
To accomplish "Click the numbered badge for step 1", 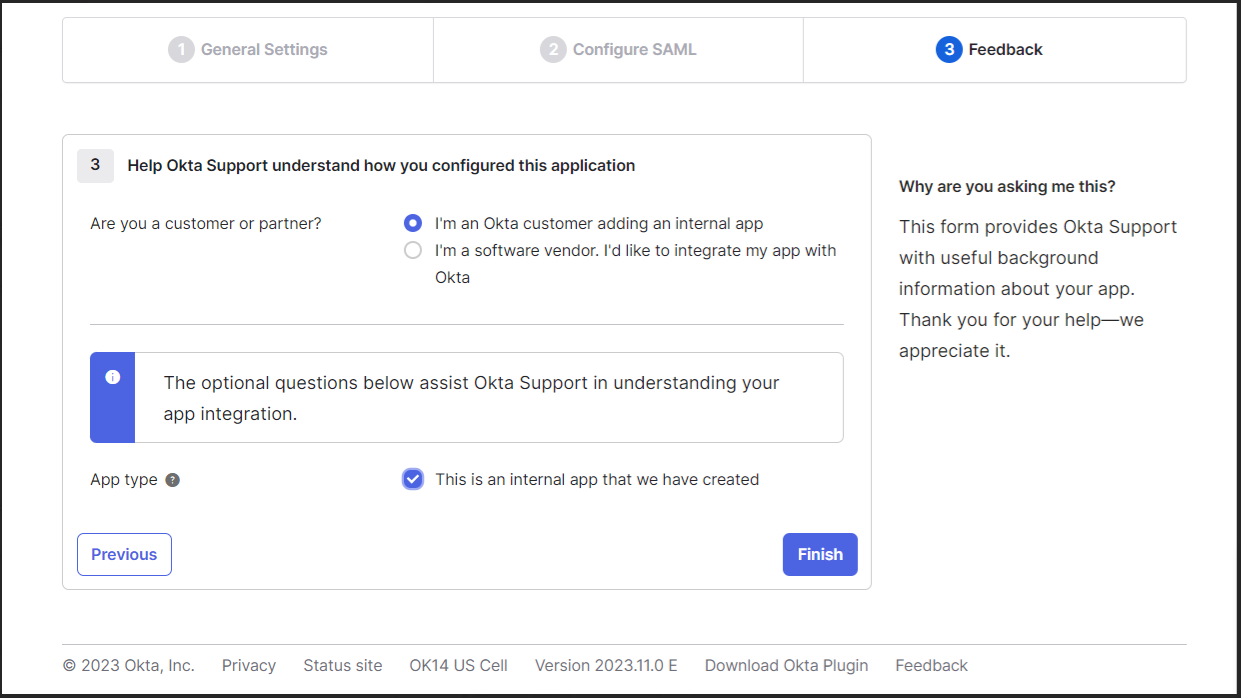I will (181, 48).
